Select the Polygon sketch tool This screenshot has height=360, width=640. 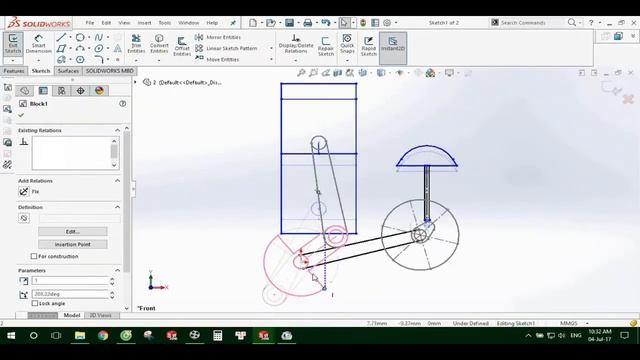point(80,60)
